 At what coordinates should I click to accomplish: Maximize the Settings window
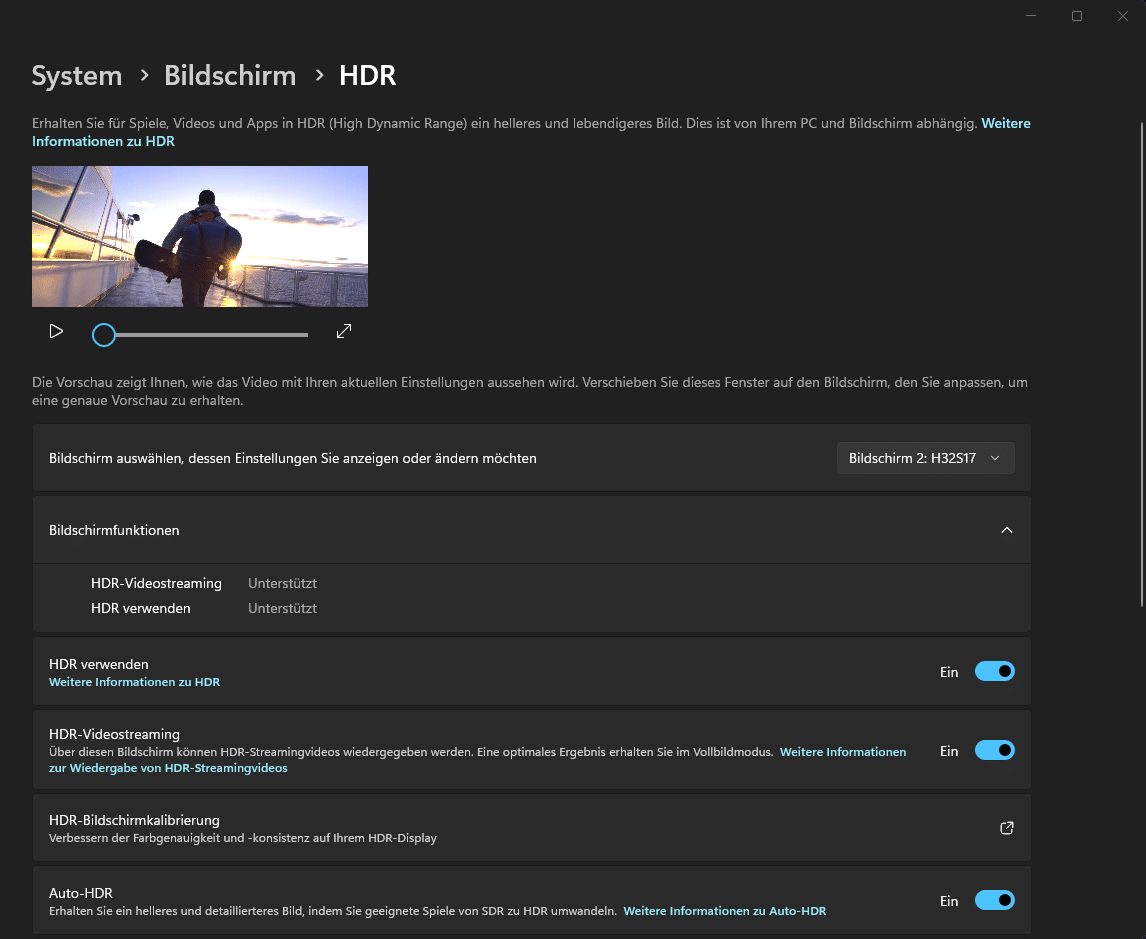[1077, 16]
